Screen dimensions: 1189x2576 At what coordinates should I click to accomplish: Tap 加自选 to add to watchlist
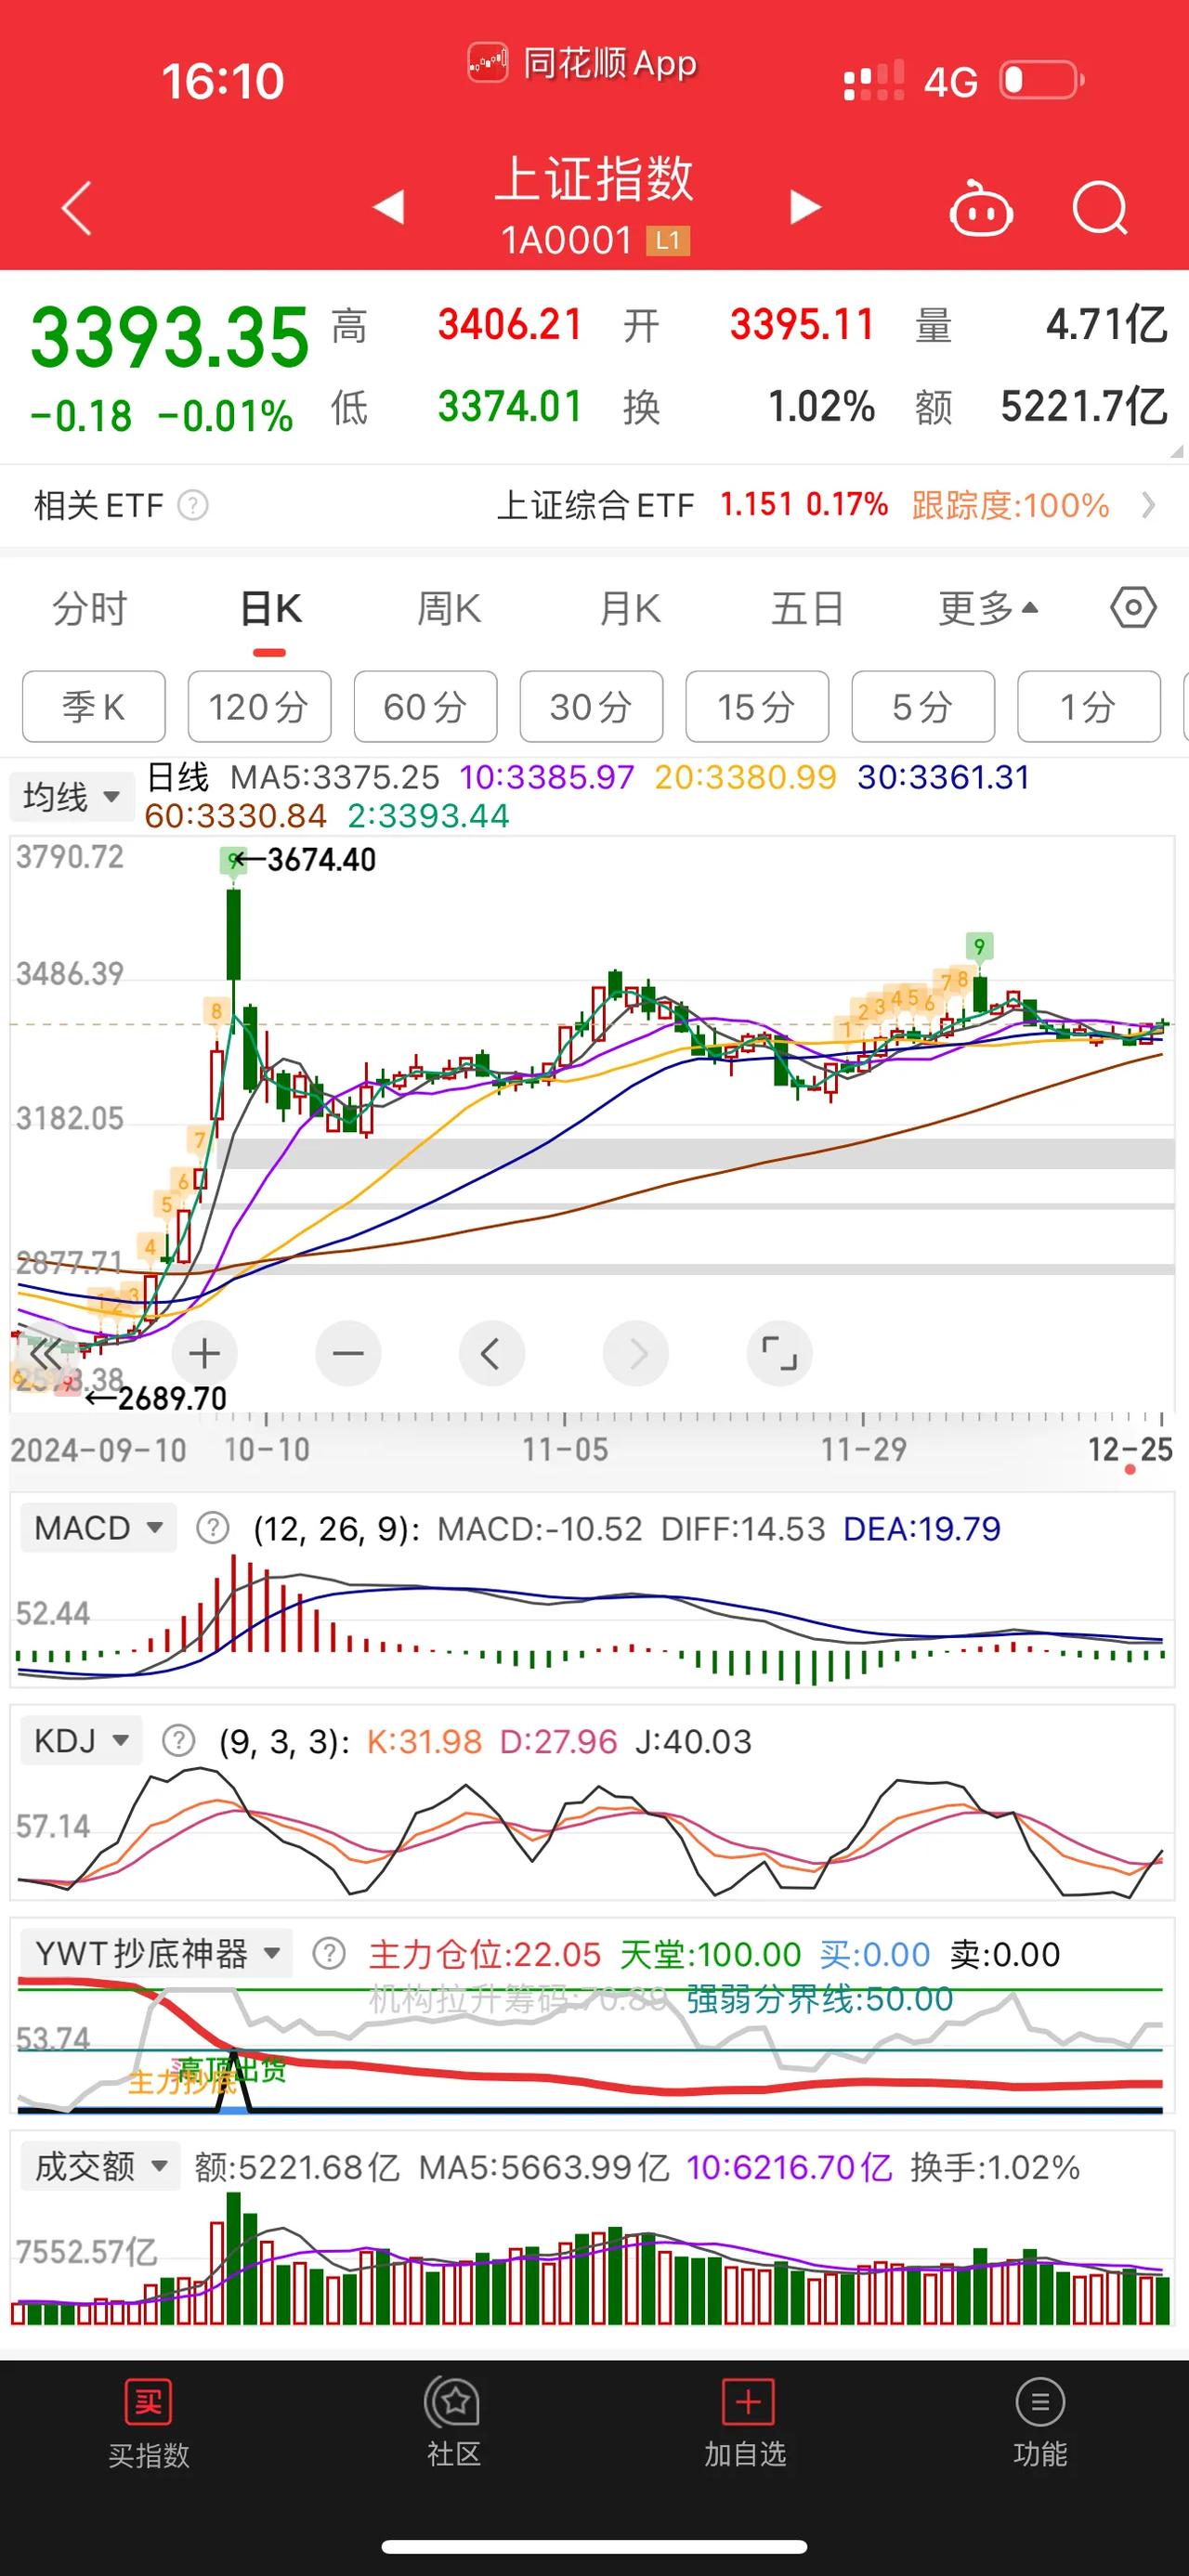click(x=746, y=2424)
